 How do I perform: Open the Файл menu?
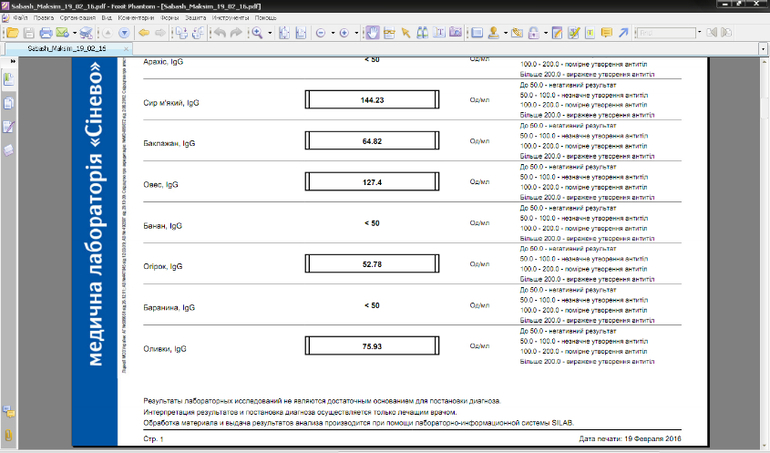20,18
